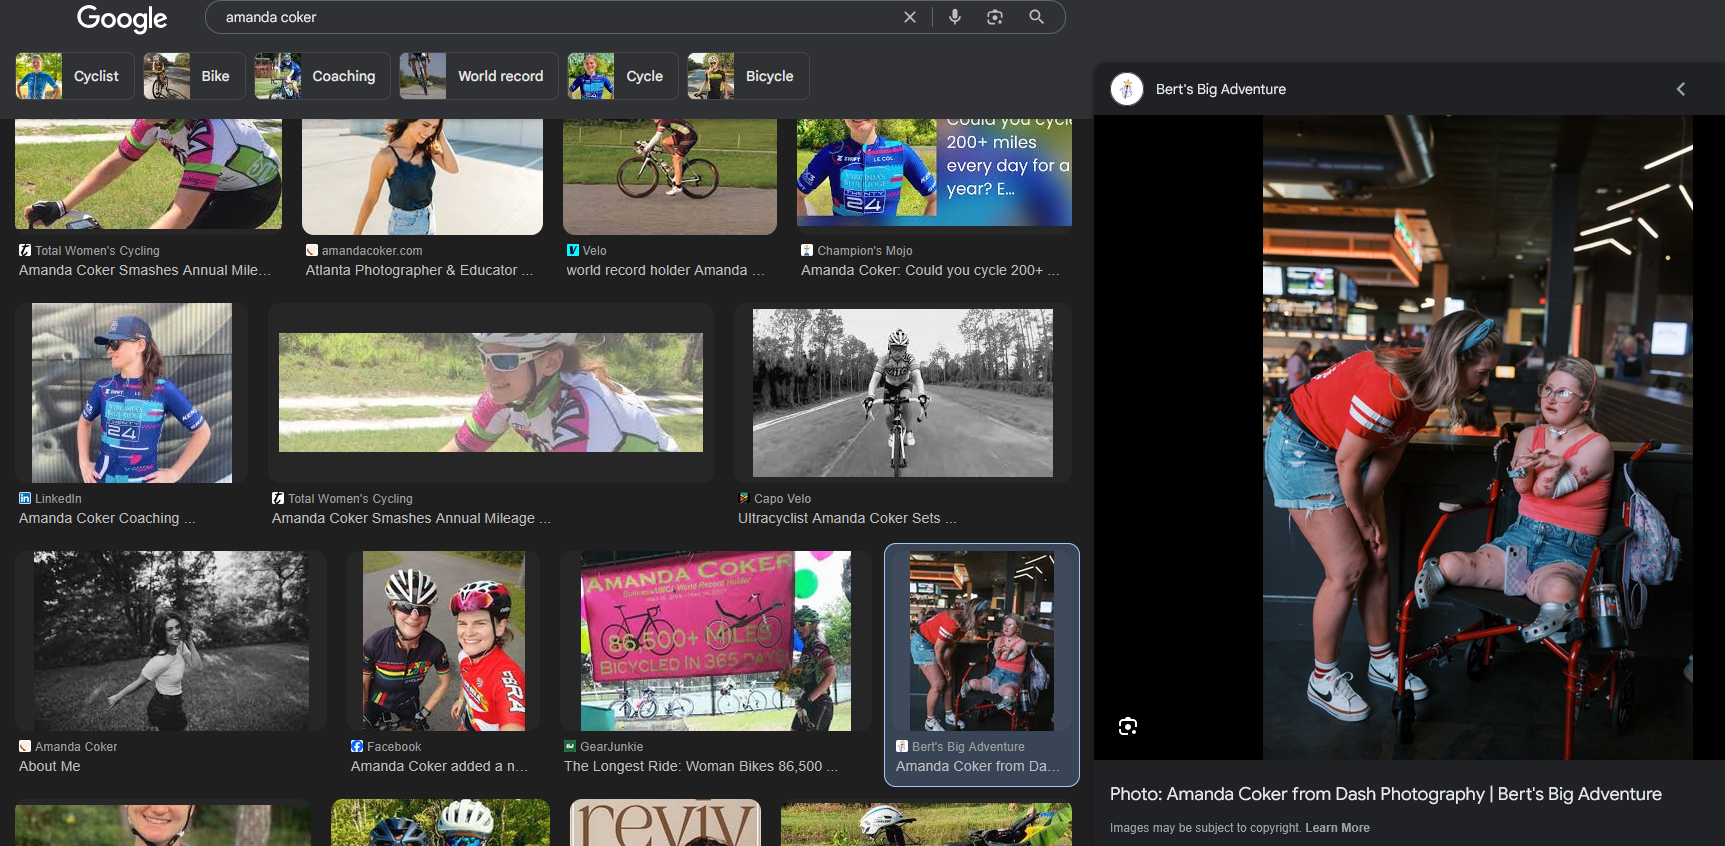Select the World record filter chip

coord(479,76)
